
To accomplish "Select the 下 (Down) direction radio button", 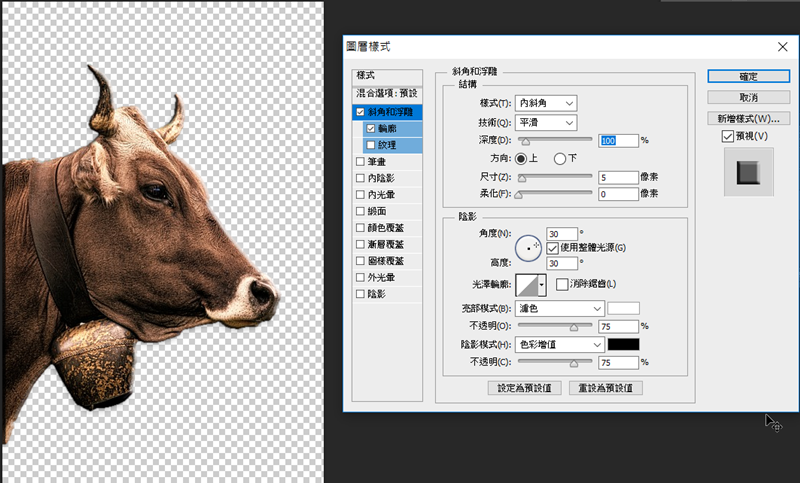I will click(560, 158).
